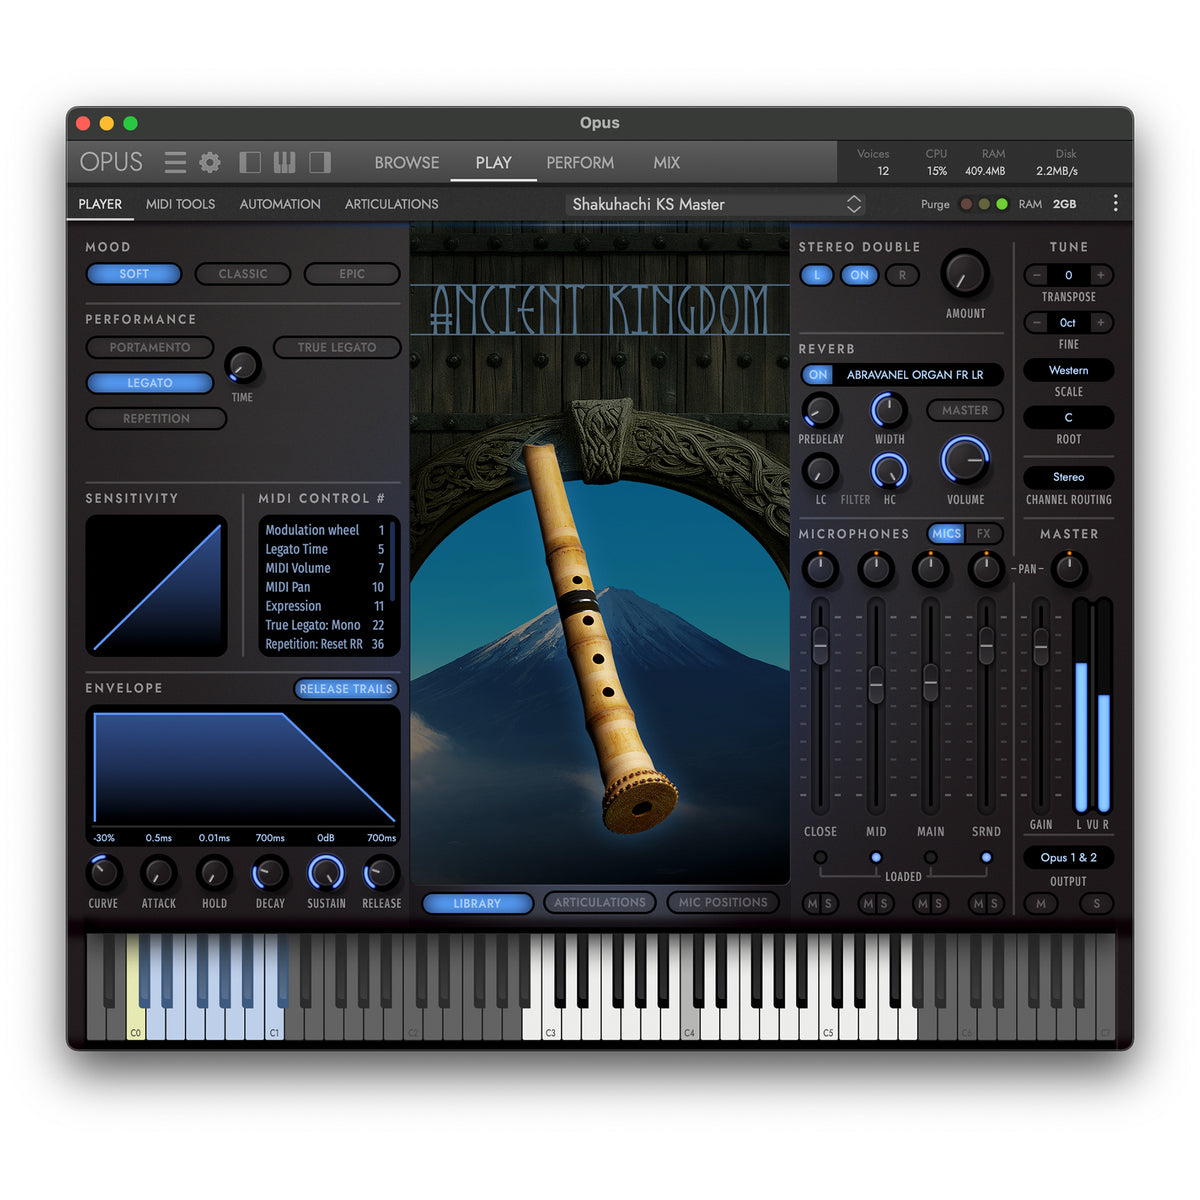Click the Reverb Master button
The image size is (1200, 1200).
965,410
